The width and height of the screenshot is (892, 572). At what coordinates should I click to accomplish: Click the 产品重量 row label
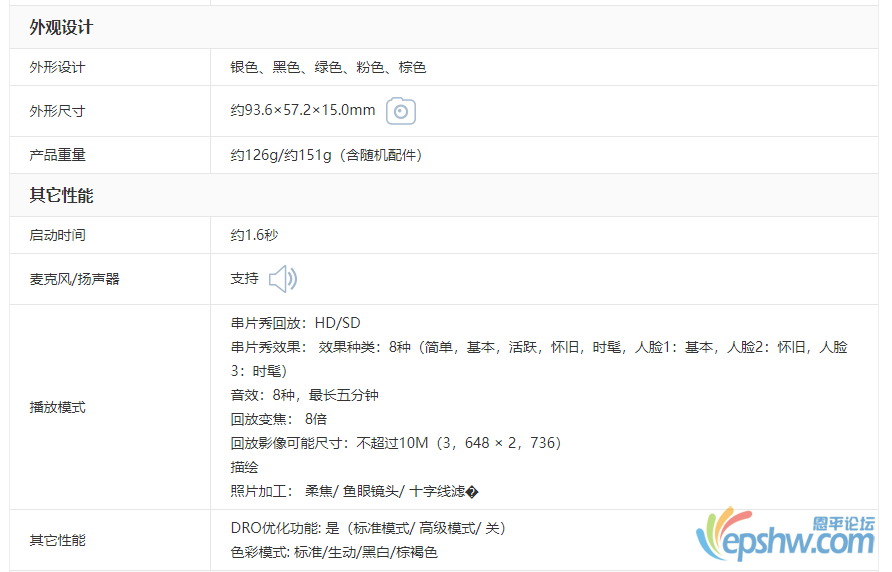coord(57,155)
